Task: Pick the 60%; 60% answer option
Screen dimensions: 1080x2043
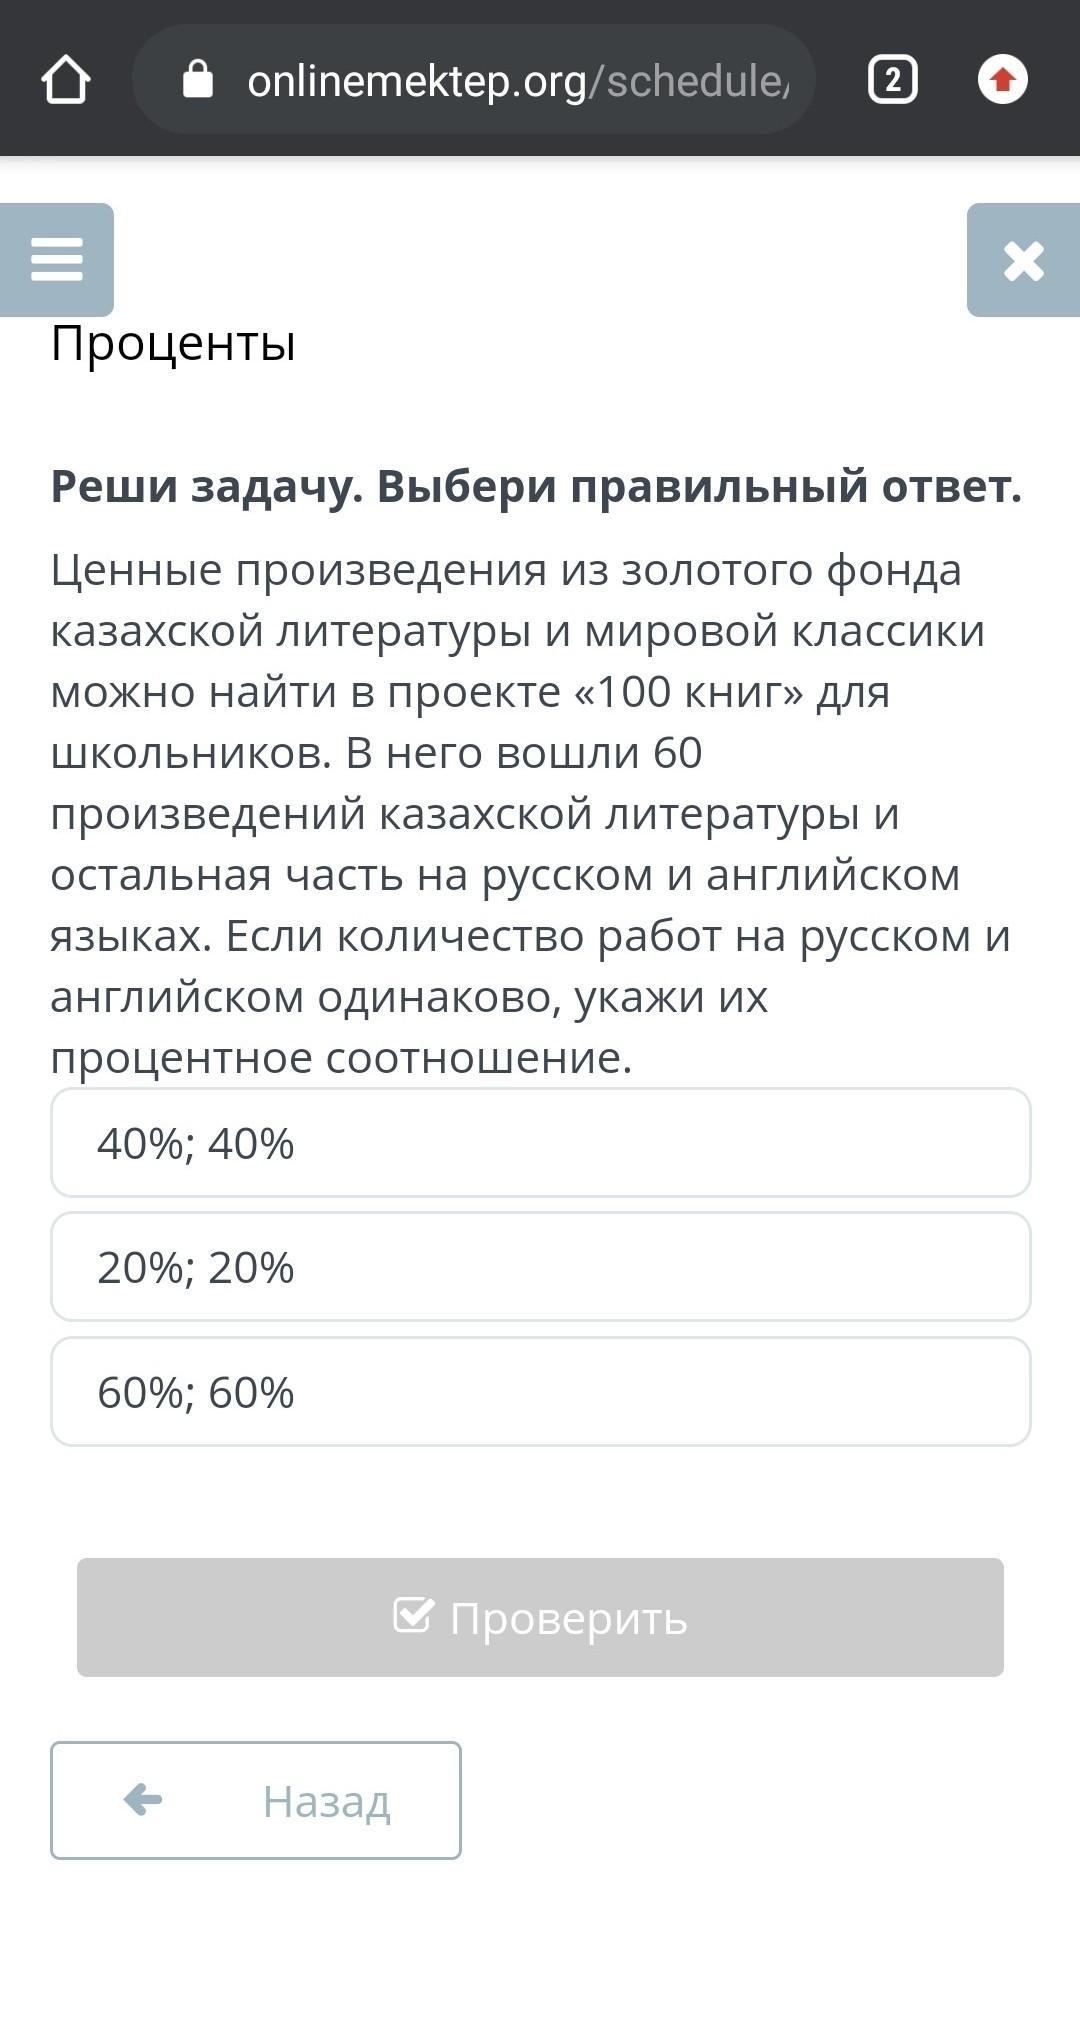Action: coord(540,1391)
